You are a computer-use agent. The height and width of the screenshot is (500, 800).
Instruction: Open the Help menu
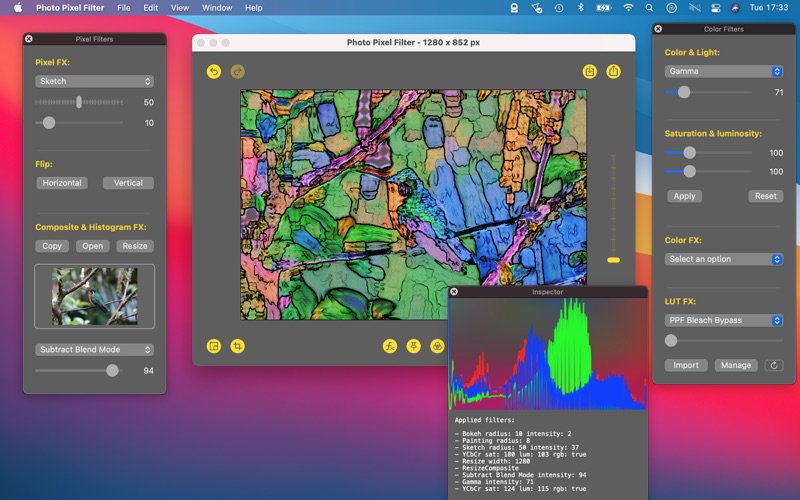pos(254,8)
